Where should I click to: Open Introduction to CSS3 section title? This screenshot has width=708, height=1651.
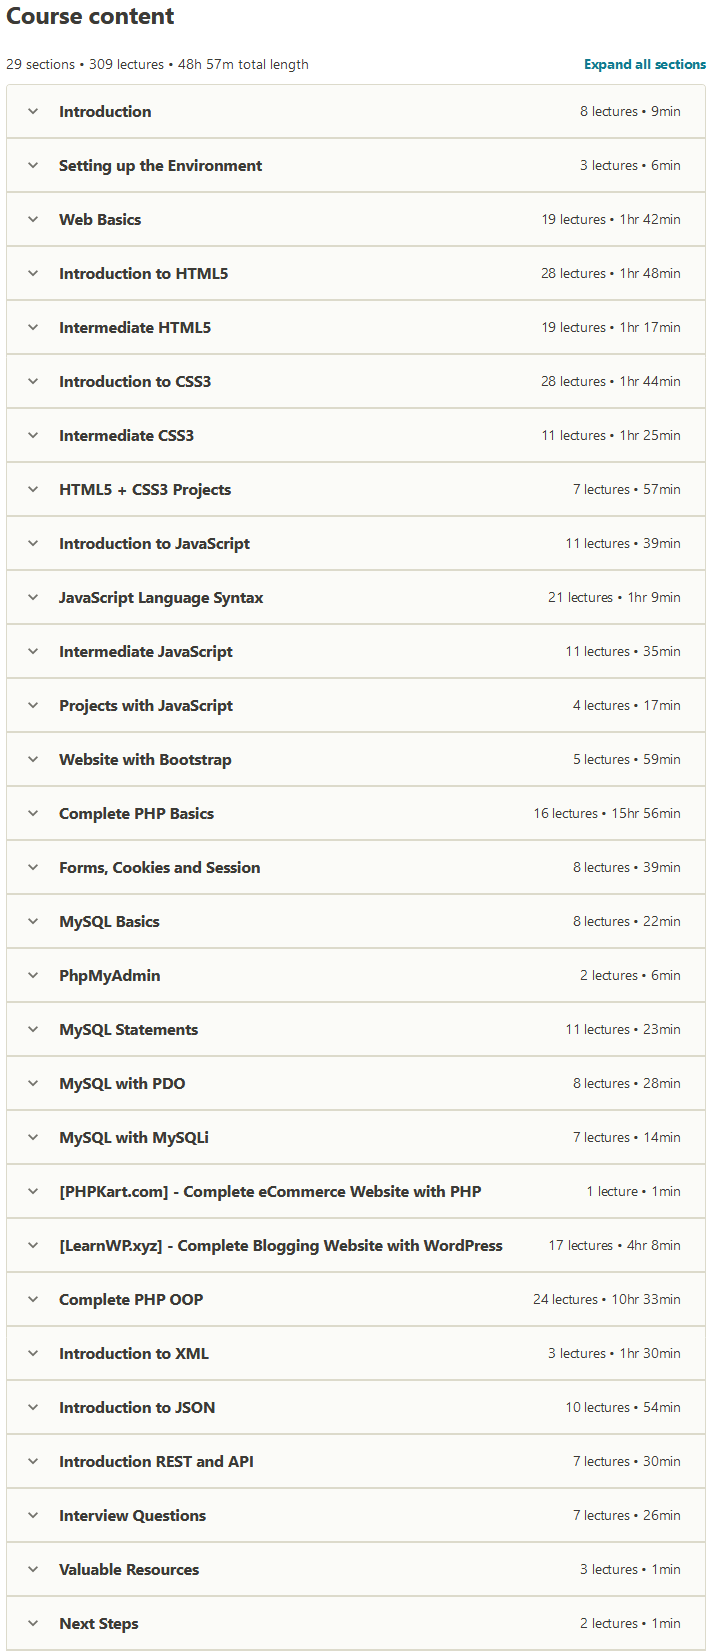point(135,382)
